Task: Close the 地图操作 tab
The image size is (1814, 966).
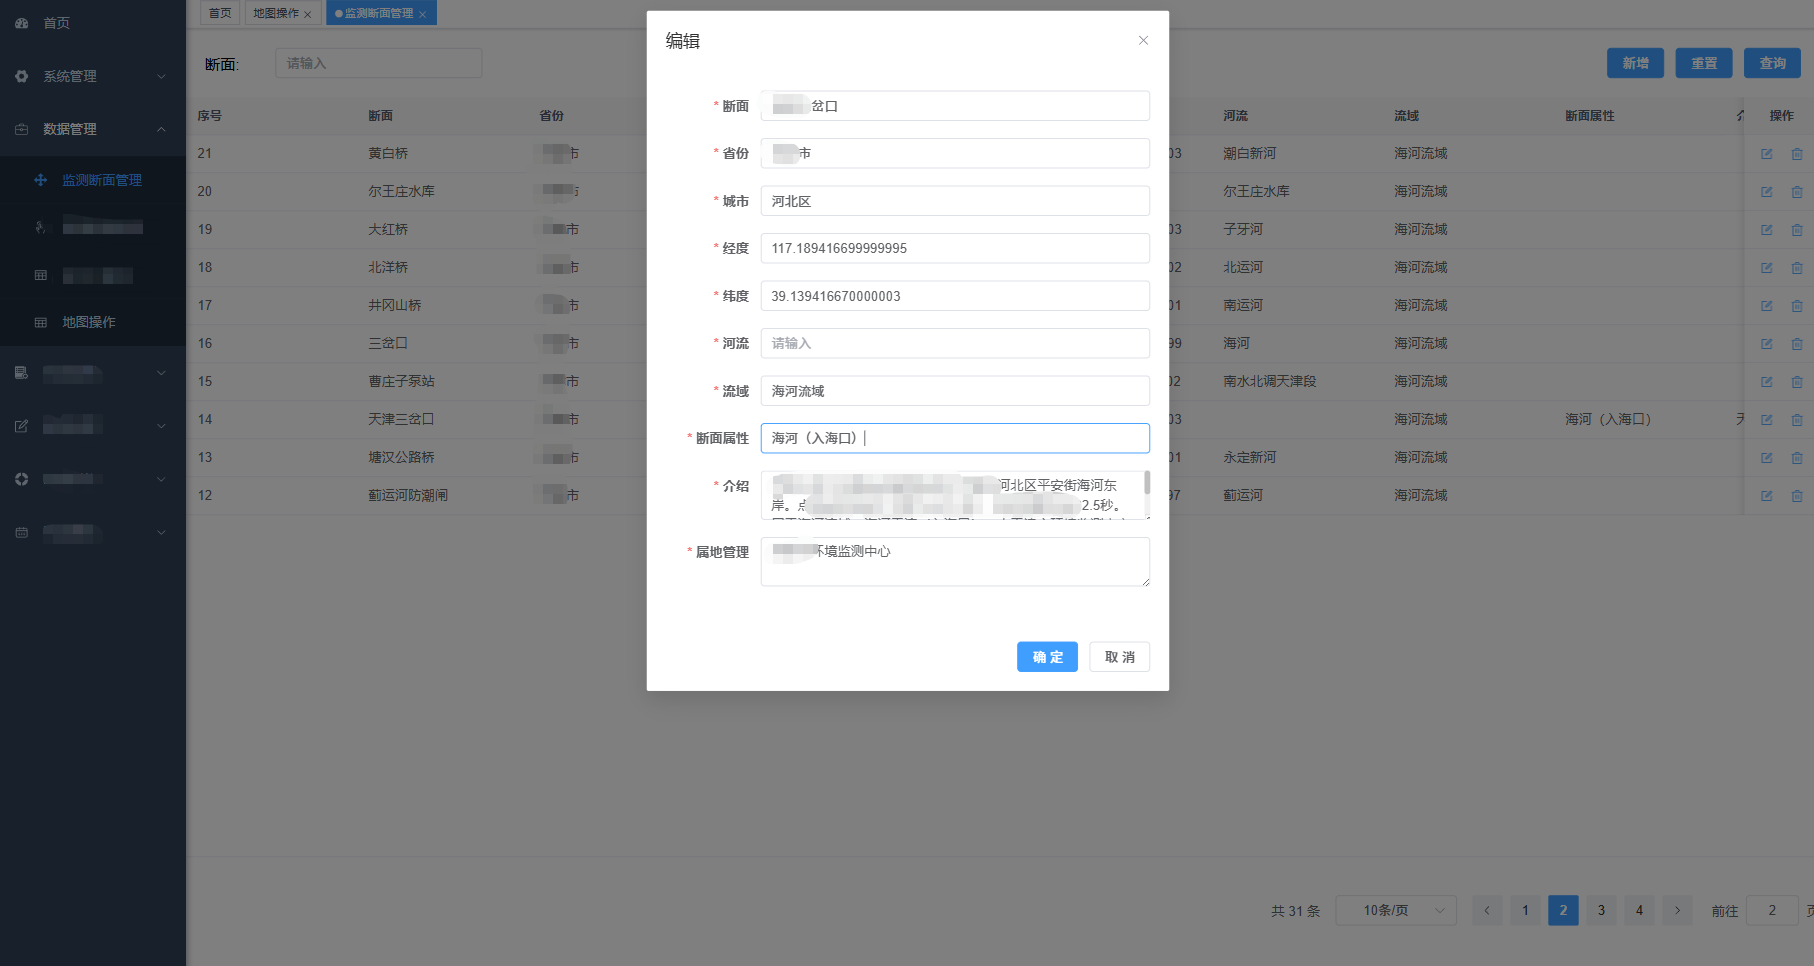Action: [x=308, y=14]
